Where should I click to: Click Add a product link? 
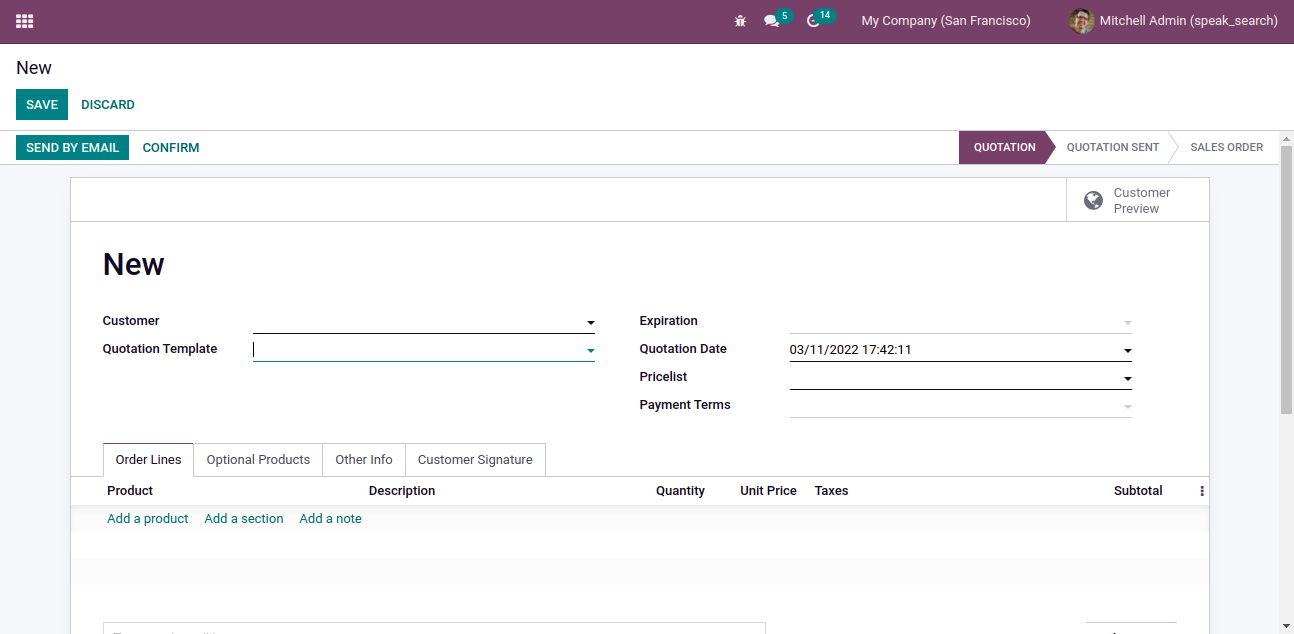pyautogui.click(x=148, y=519)
